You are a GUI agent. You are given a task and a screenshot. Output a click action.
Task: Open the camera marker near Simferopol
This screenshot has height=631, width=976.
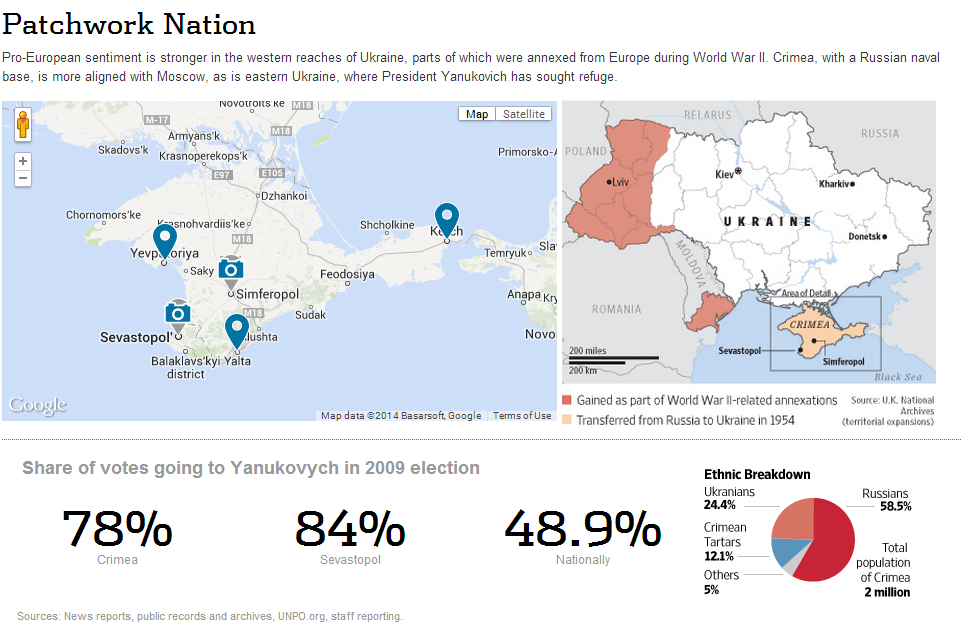(231, 269)
